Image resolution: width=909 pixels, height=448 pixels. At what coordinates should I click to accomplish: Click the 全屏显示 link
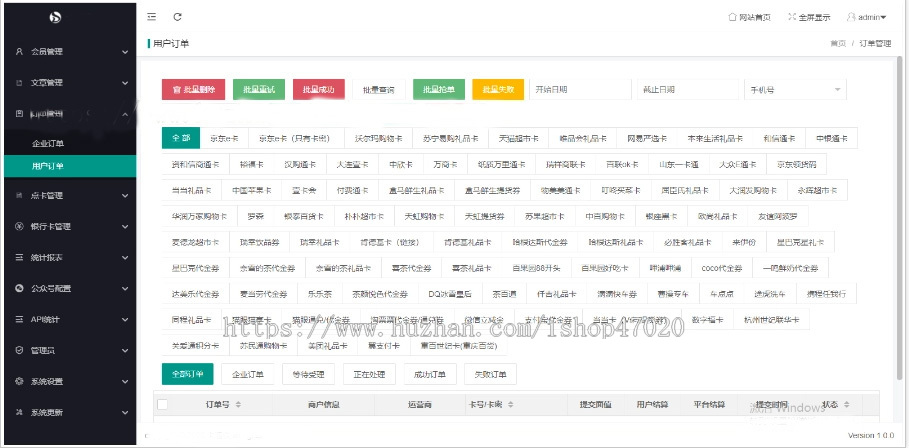pos(809,17)
